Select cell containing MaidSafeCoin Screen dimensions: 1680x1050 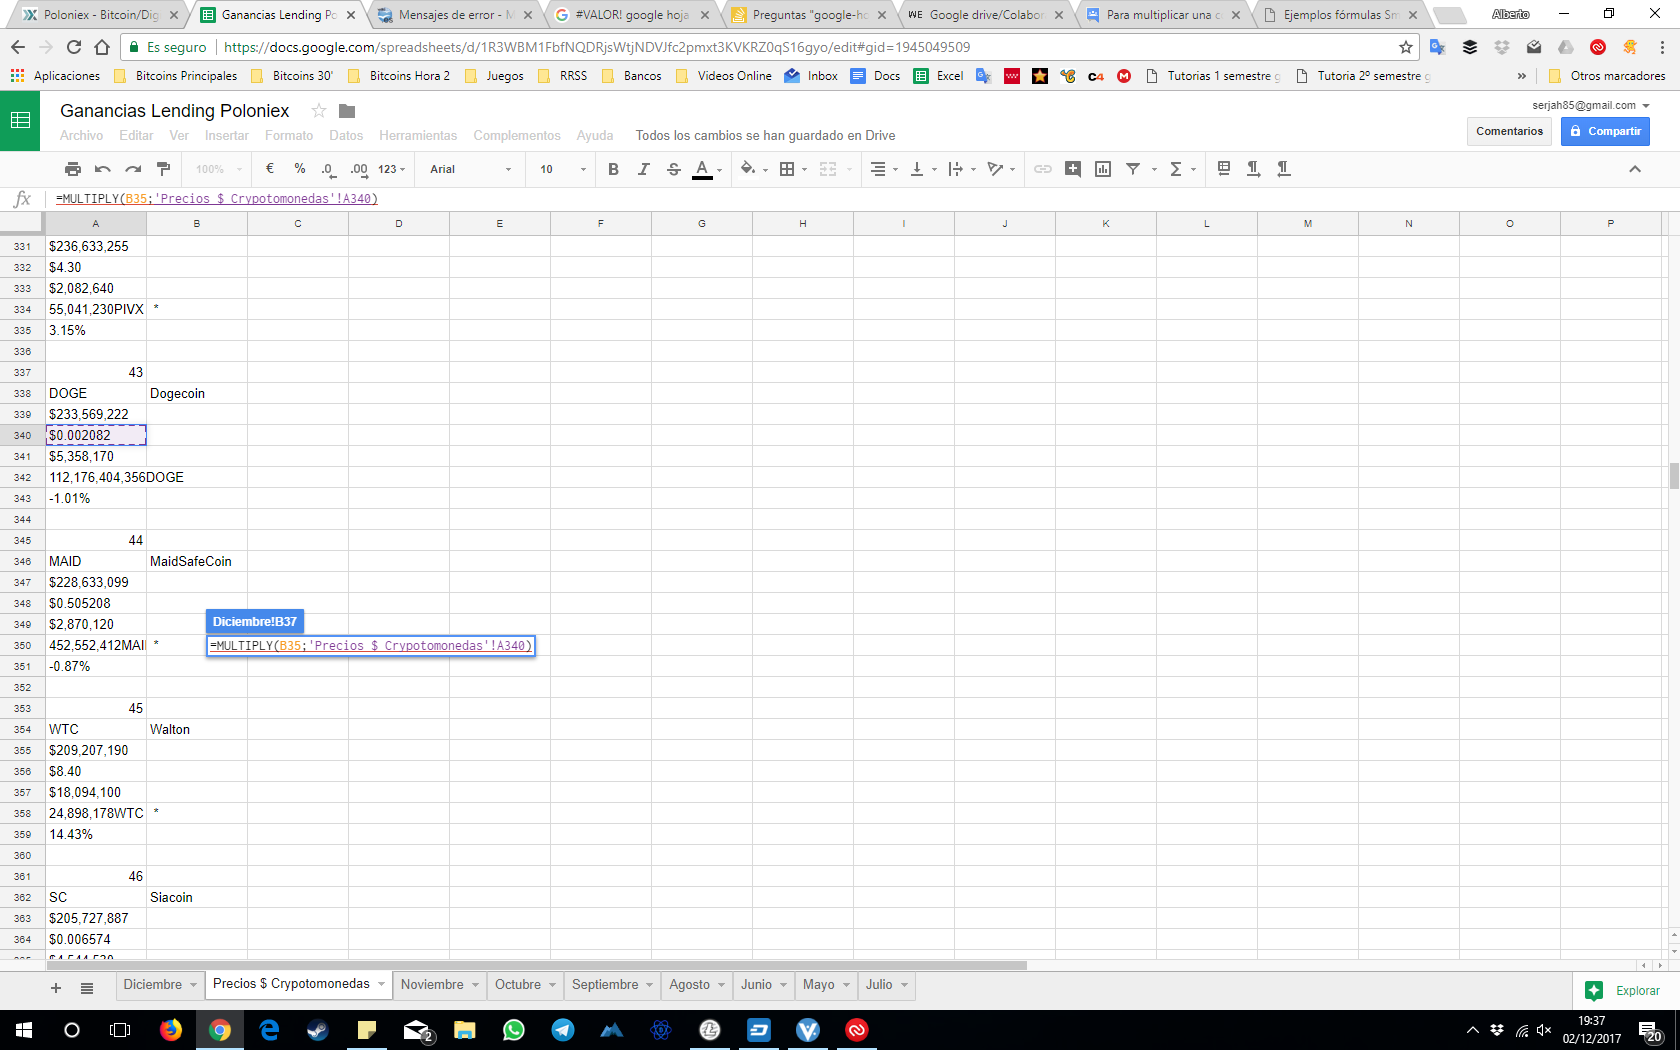(197, 561)
